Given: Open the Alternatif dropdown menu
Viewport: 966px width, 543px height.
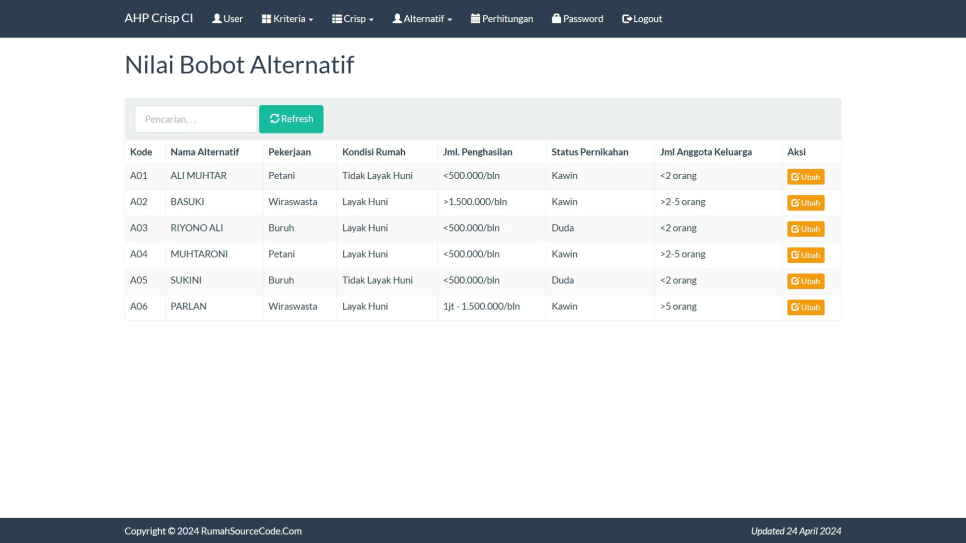Looking at the screenshot, I should pyautogui.click(x=422, y=19).
